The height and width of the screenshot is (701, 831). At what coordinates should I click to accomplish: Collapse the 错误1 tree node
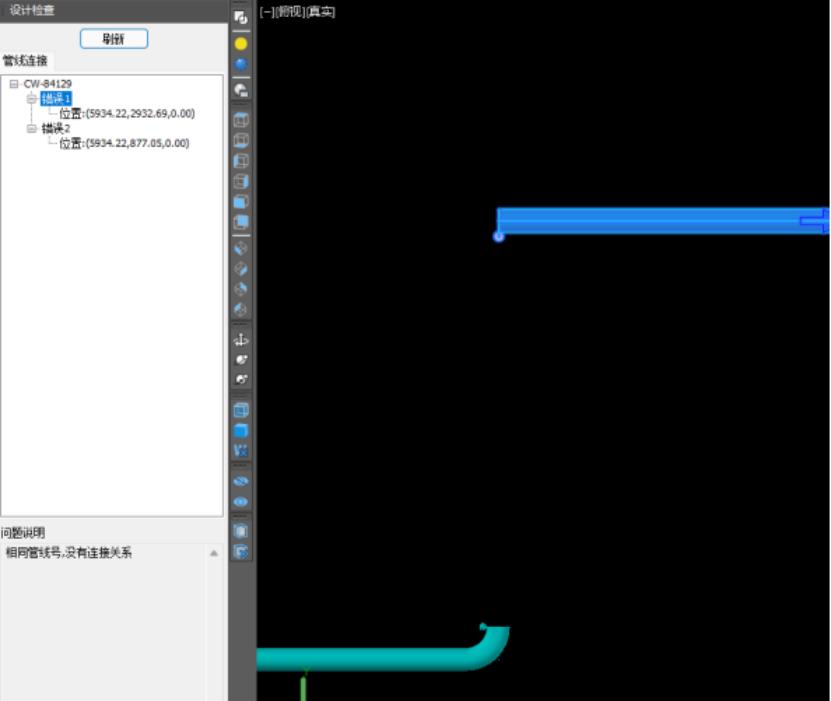(x=32, y=99)
